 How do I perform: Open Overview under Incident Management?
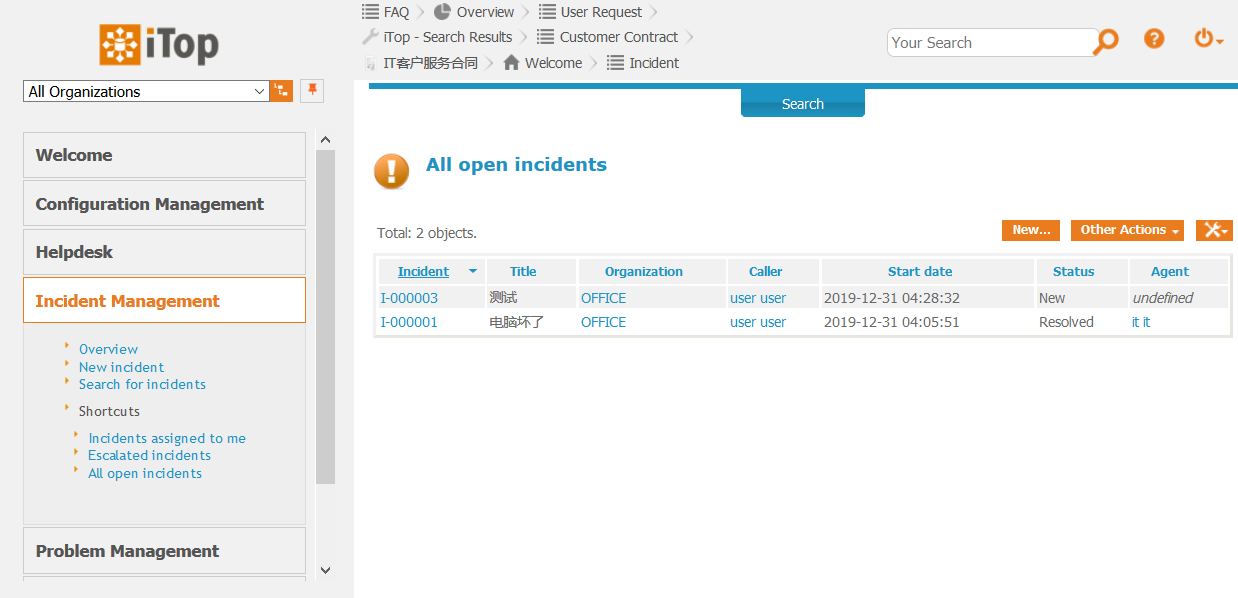pos(108,349)
